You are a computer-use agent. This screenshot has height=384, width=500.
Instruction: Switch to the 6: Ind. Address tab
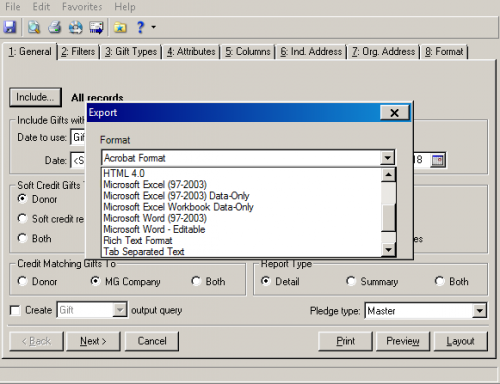(x=311, y=52)
